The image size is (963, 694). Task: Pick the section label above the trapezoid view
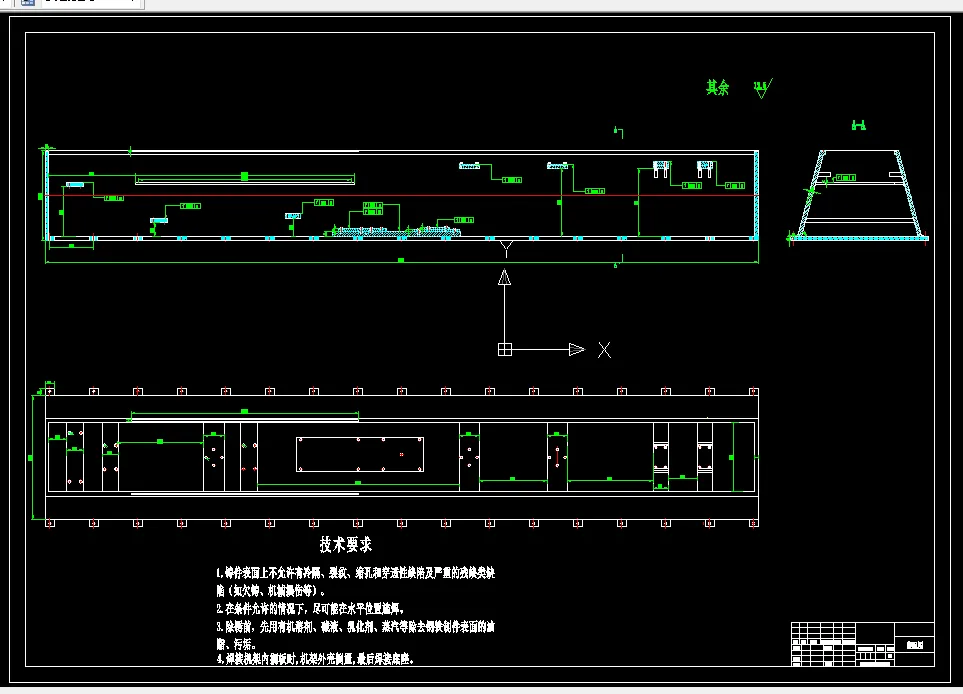[859, 125]
